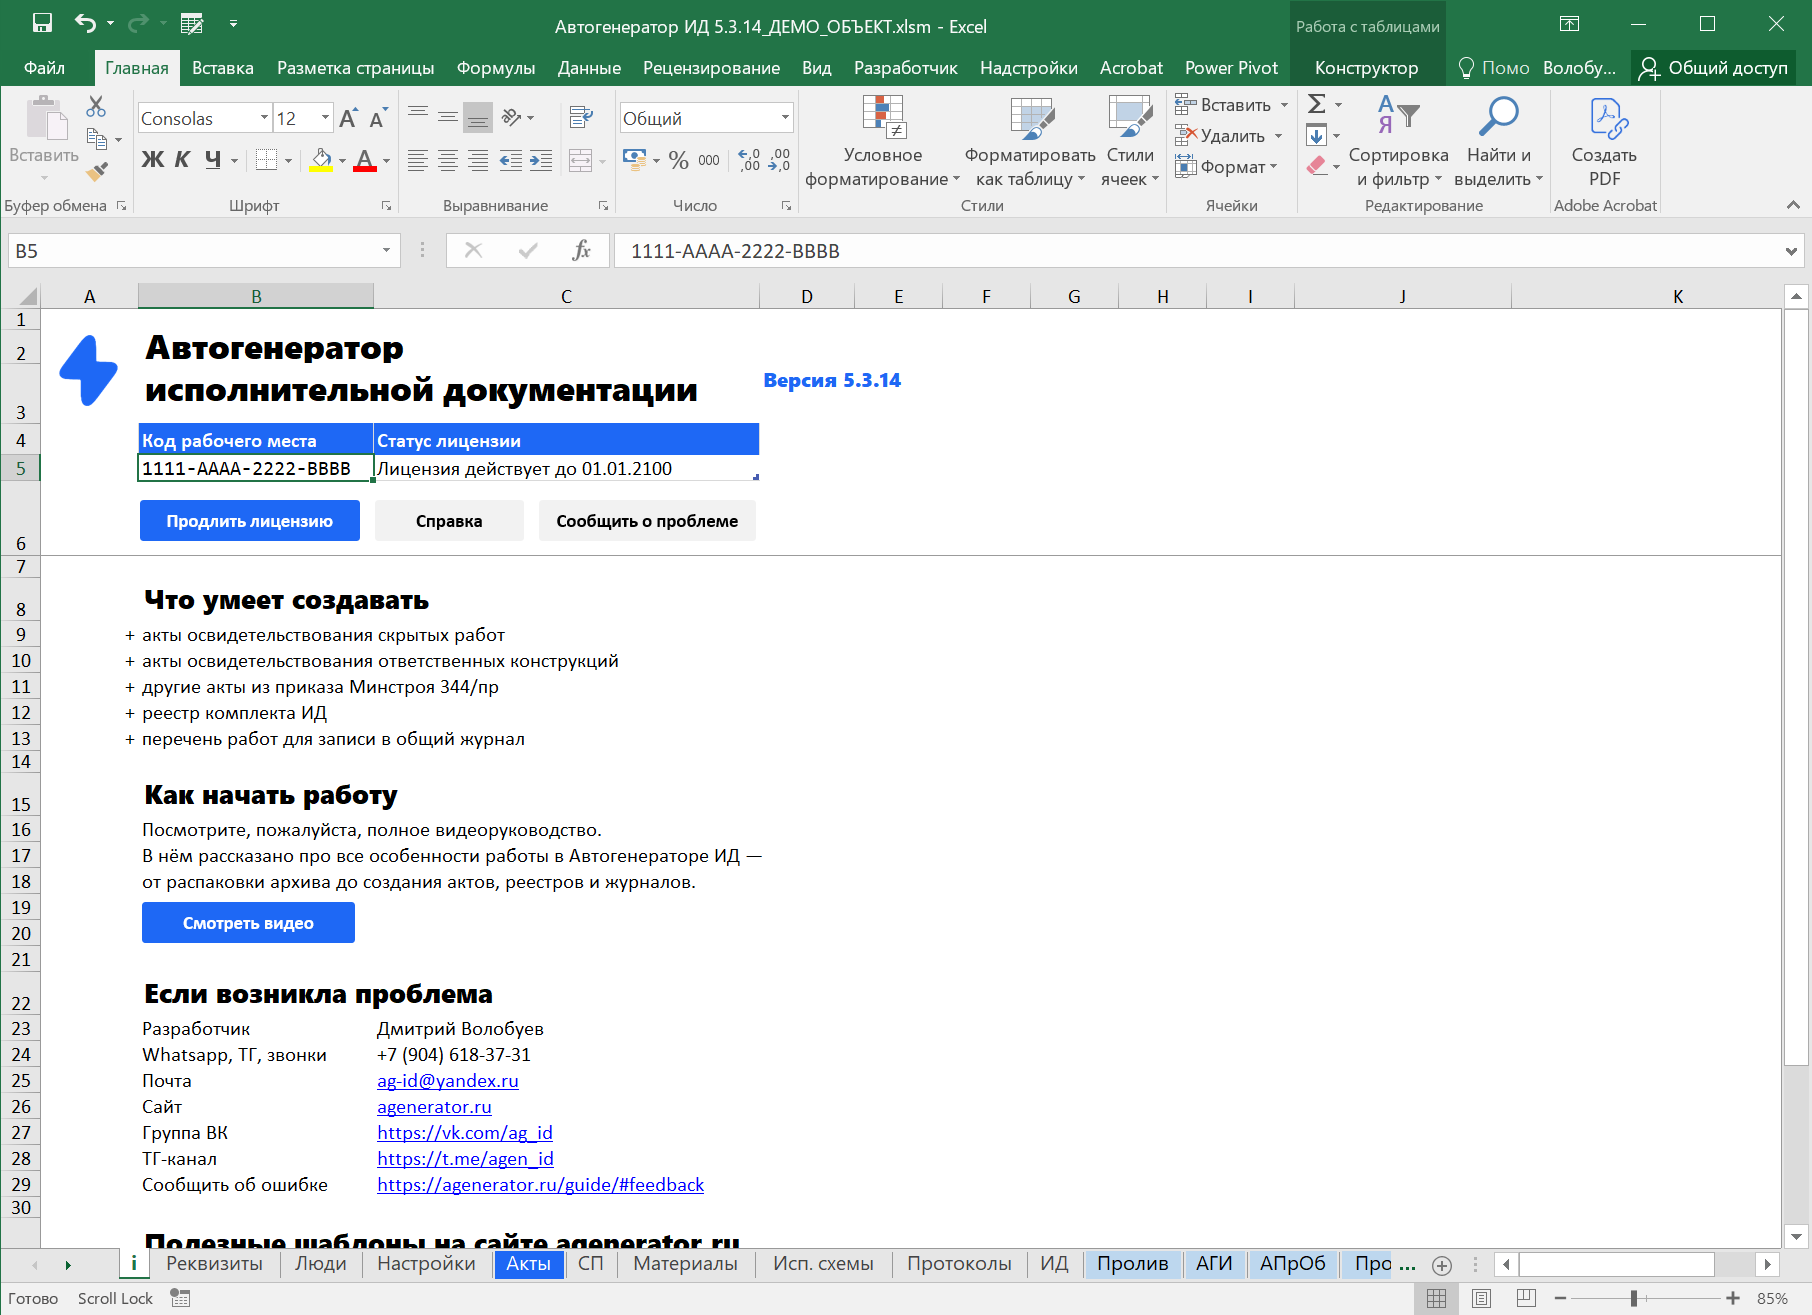Open the Format cells dropdown

click(1273, 167)
